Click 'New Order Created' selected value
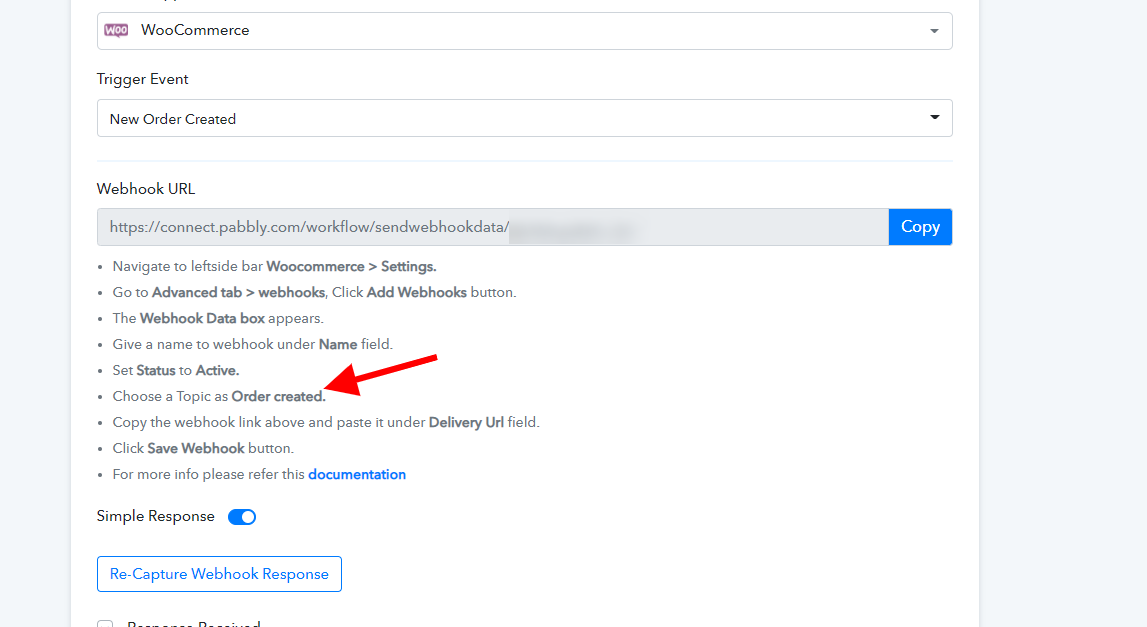 pyautogui.click(x=173, y=119)
